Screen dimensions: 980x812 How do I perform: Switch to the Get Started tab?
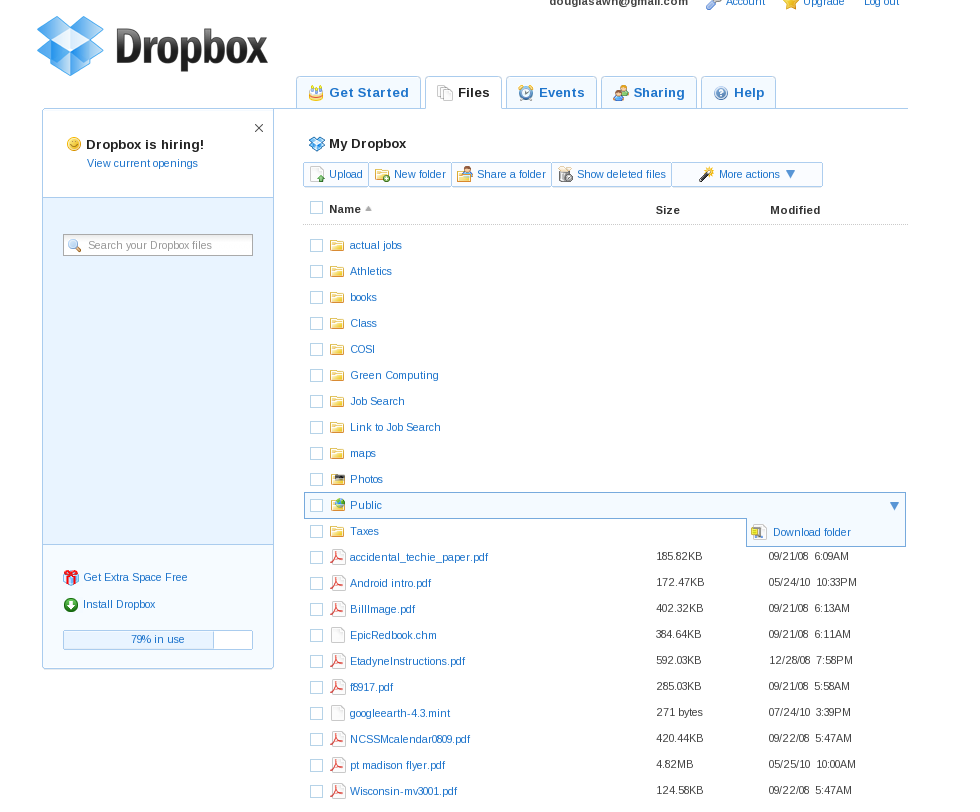click(358, 93)
